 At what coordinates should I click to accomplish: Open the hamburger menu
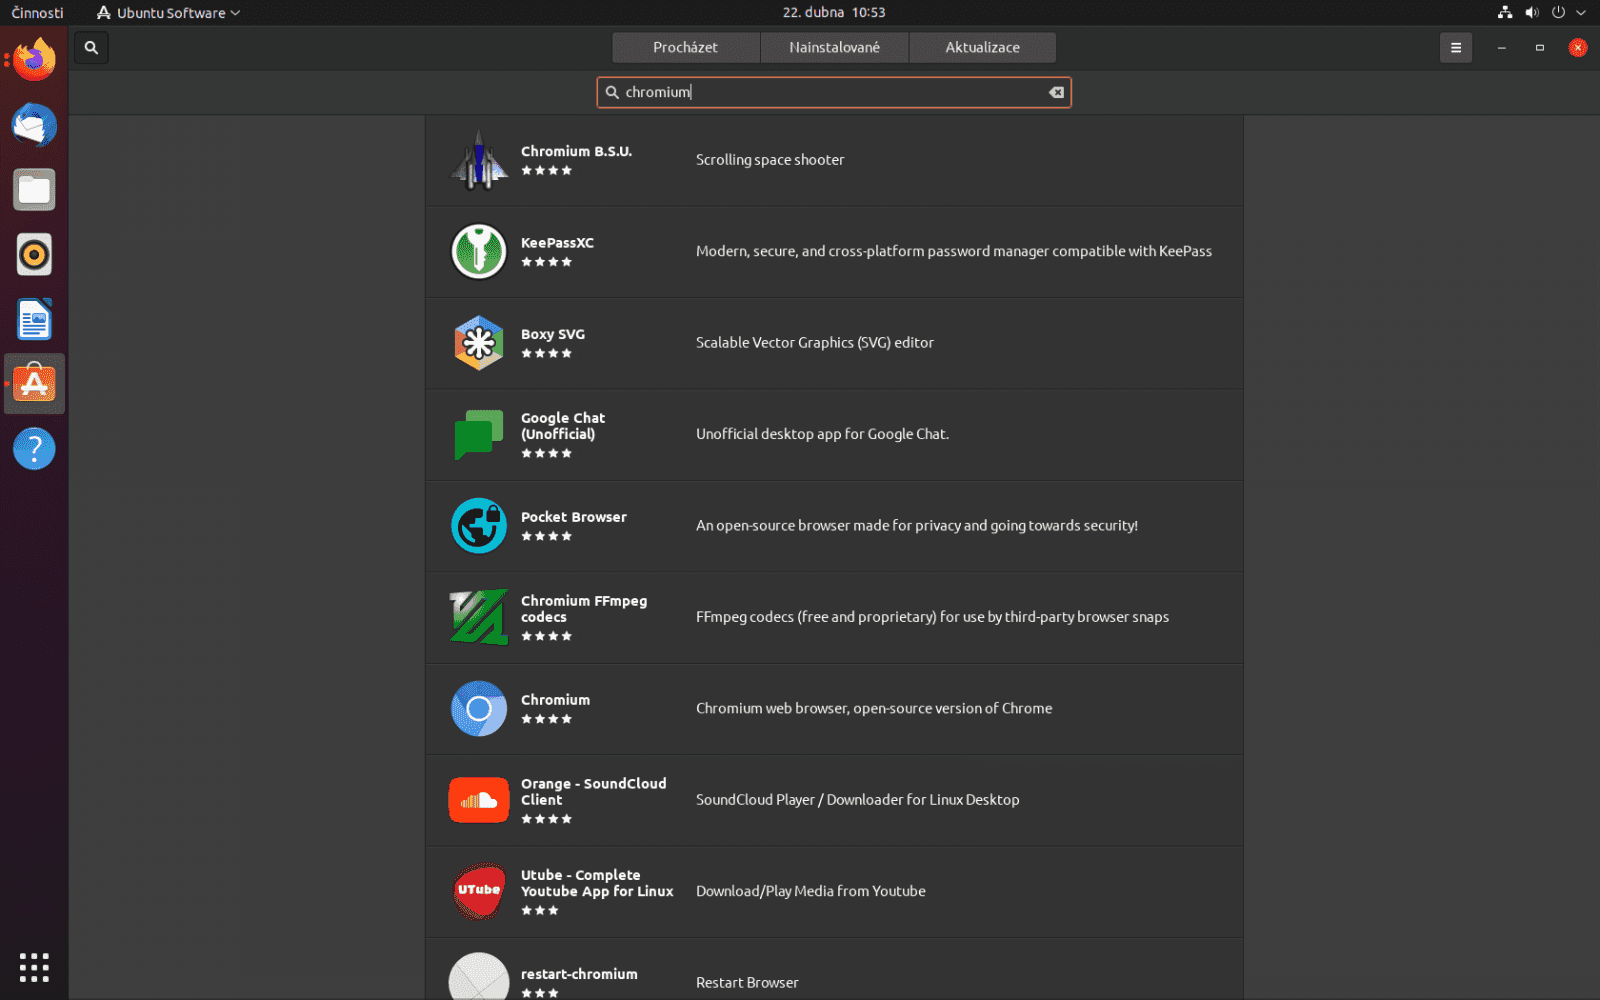pos(1456,47)
